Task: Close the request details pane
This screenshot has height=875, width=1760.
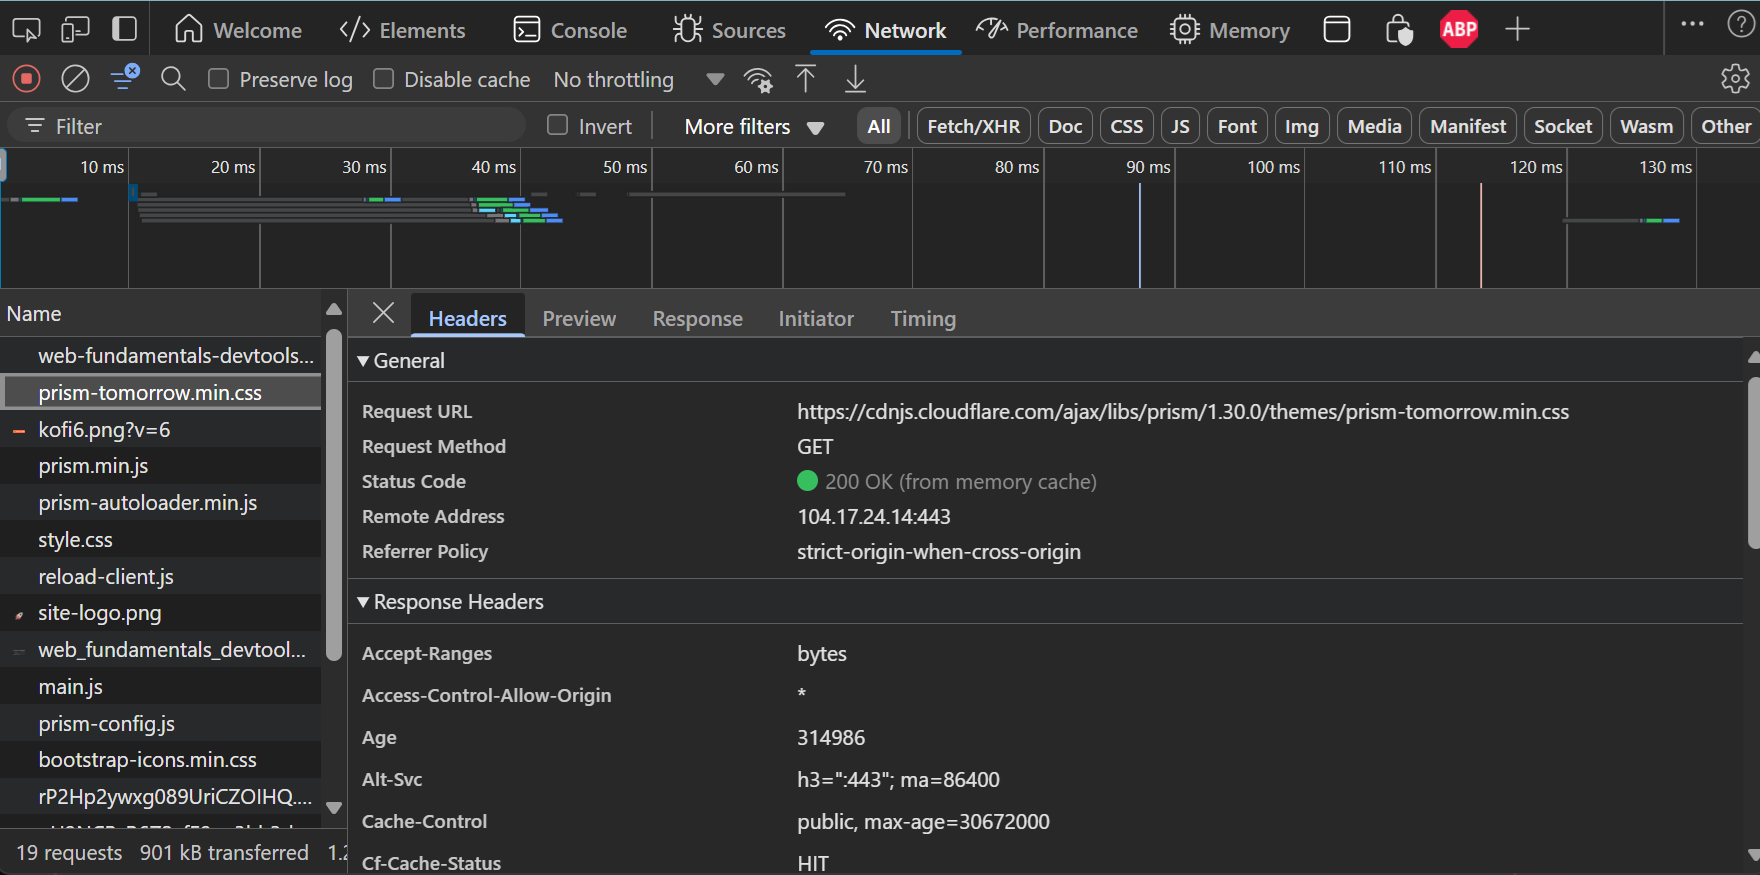Action: (383, 313)
